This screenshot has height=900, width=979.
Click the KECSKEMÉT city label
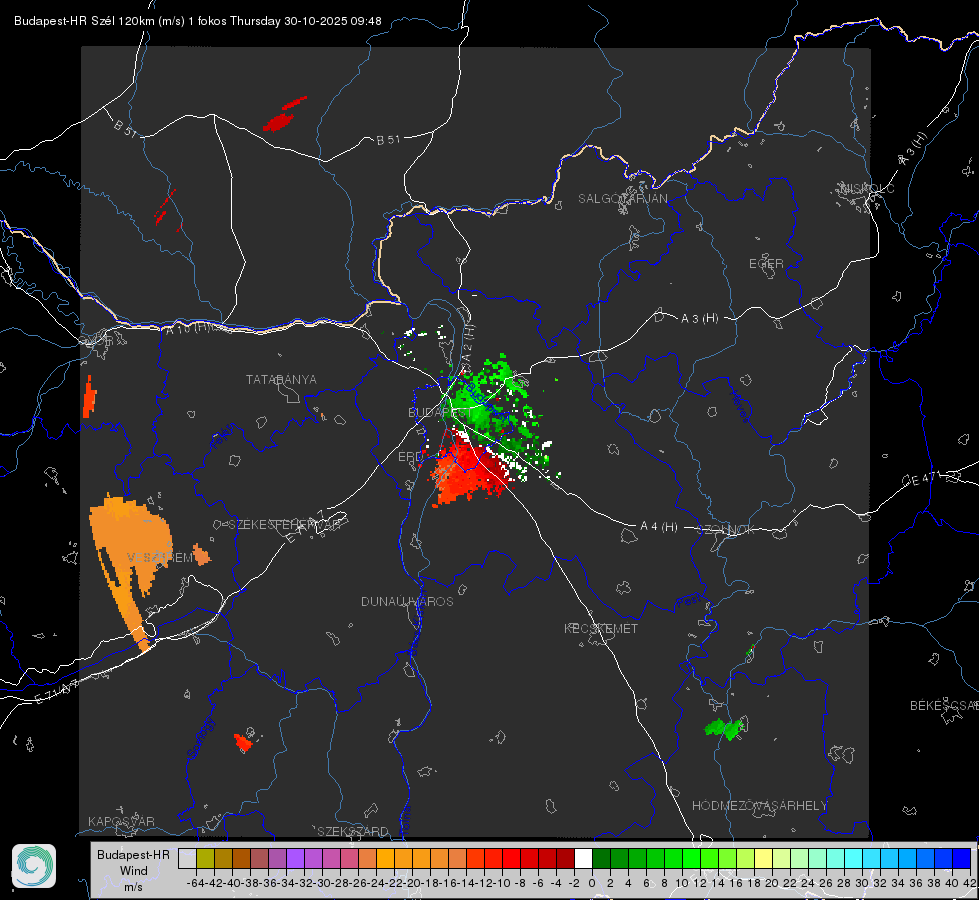(601, 629)
